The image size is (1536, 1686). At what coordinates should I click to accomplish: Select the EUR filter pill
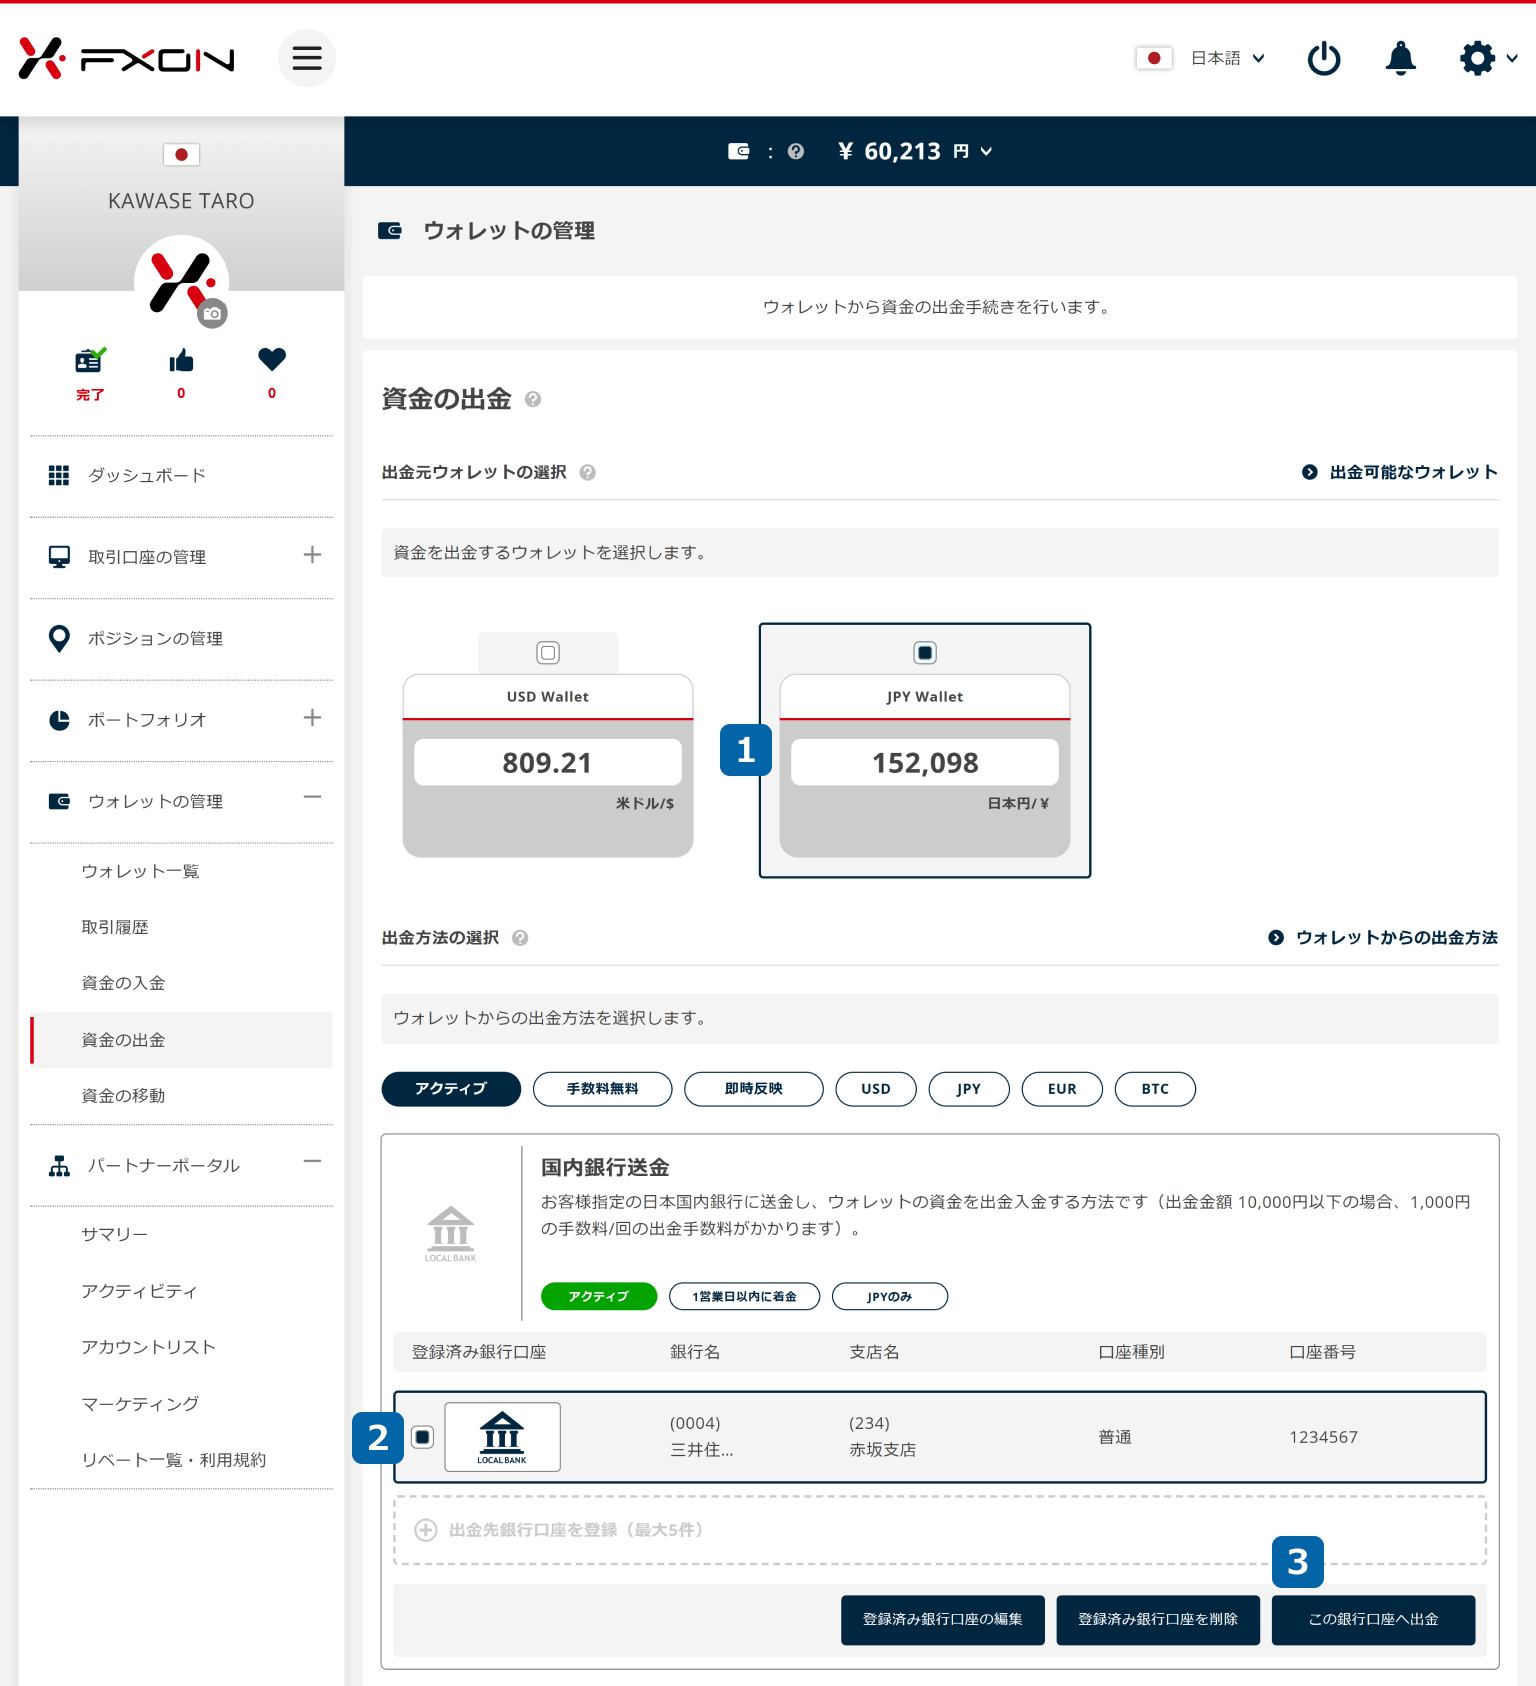coord(1062,1089)
